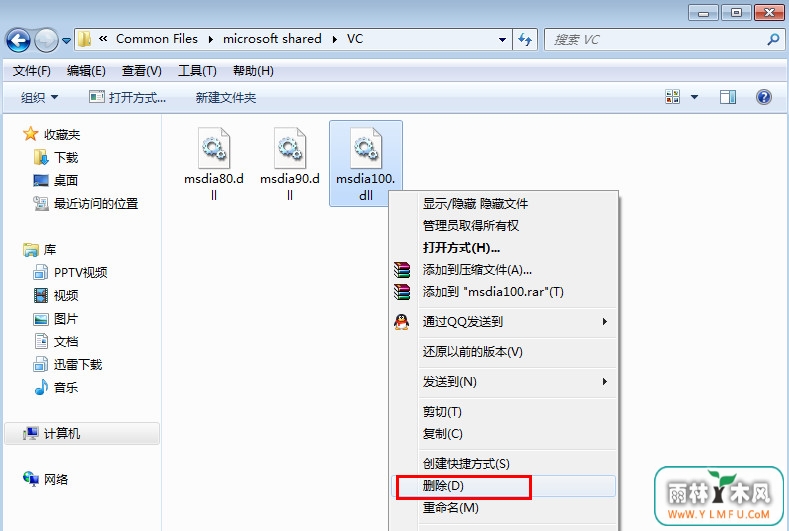Image resolution: width=789 pixels, height=531 pixels.
Task: Open 视频 library
Action: tap(55, 295)
